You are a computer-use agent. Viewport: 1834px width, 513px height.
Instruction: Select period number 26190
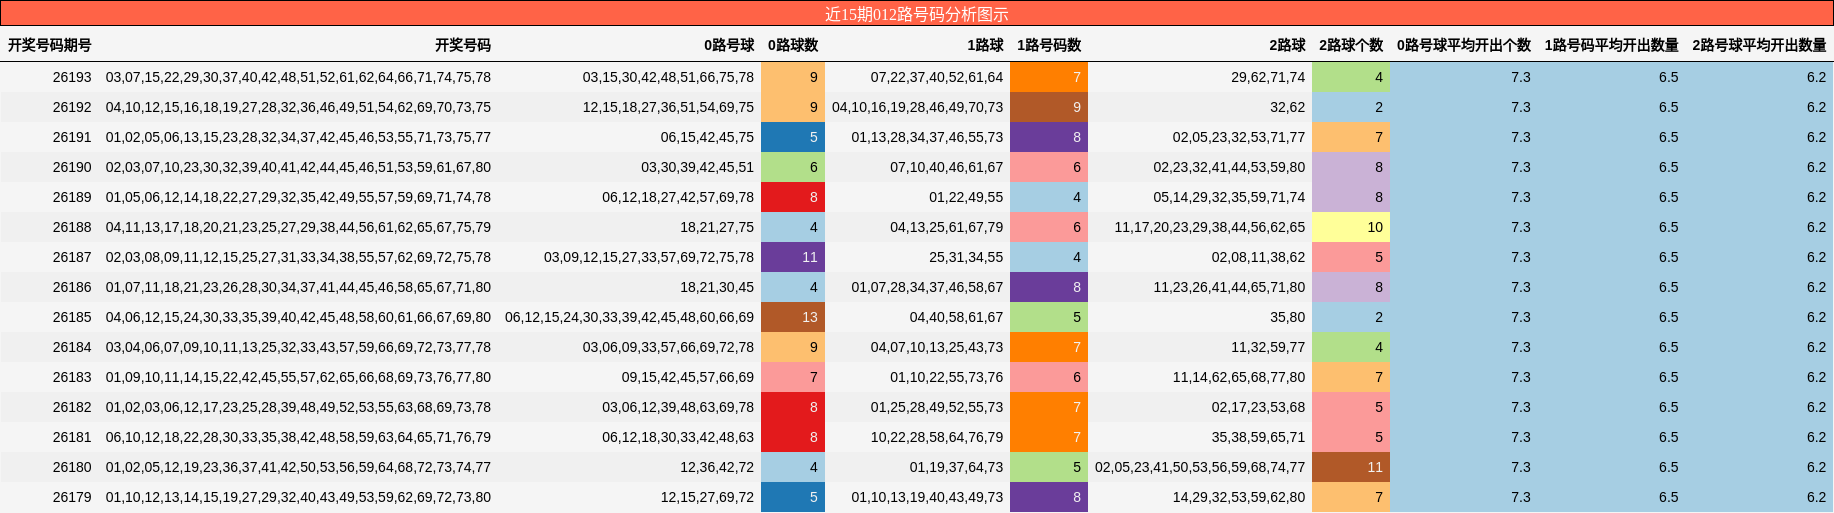pyautogui.click(x=72, y=167)
